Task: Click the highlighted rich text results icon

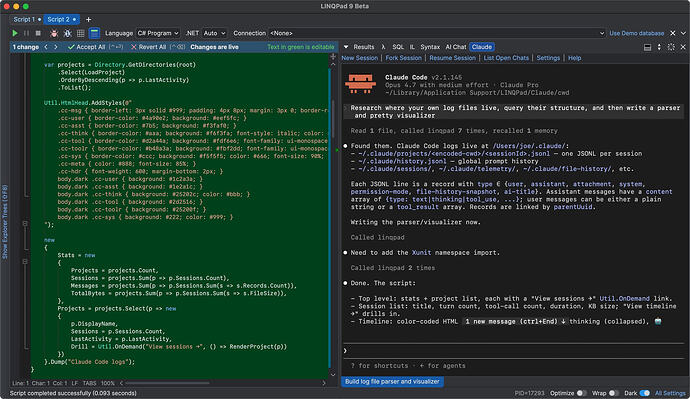Action: pos(94,33)
